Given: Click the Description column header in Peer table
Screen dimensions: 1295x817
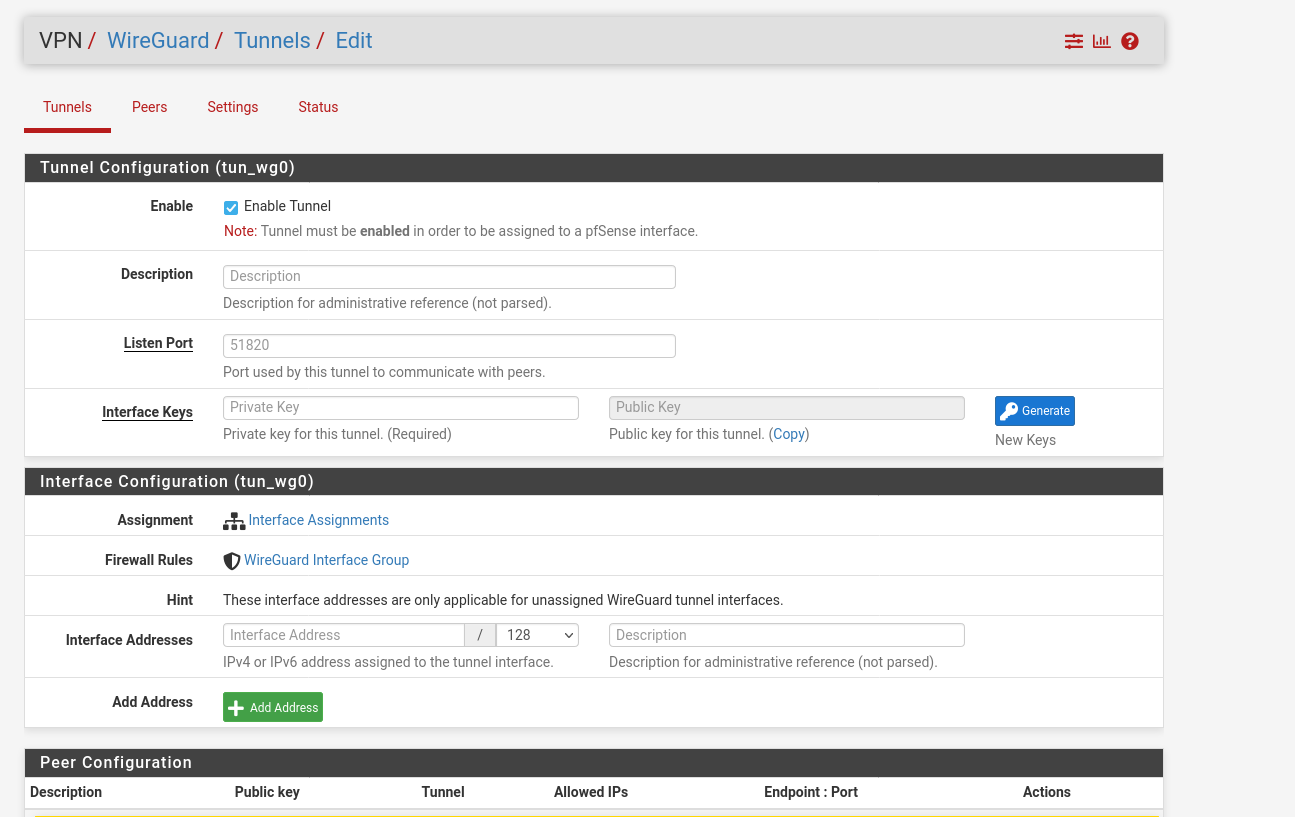Looking at the screenshot, I should [x=66, y=792].
